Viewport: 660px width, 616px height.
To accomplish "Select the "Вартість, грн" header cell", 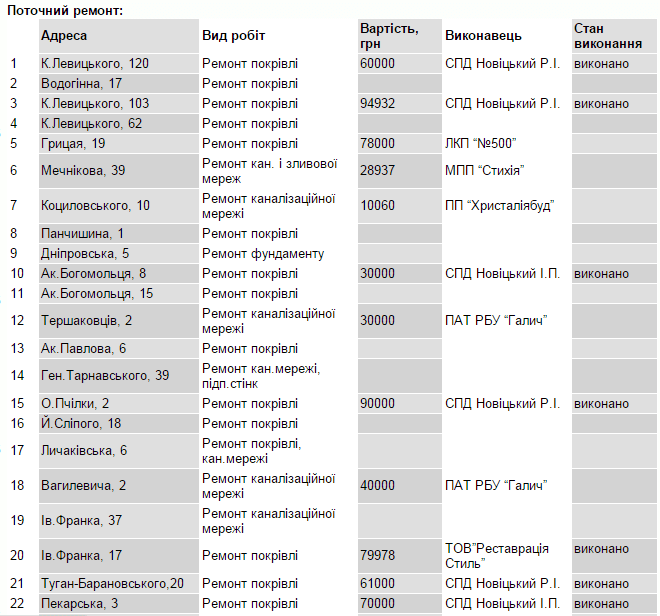I will point(389,36).
